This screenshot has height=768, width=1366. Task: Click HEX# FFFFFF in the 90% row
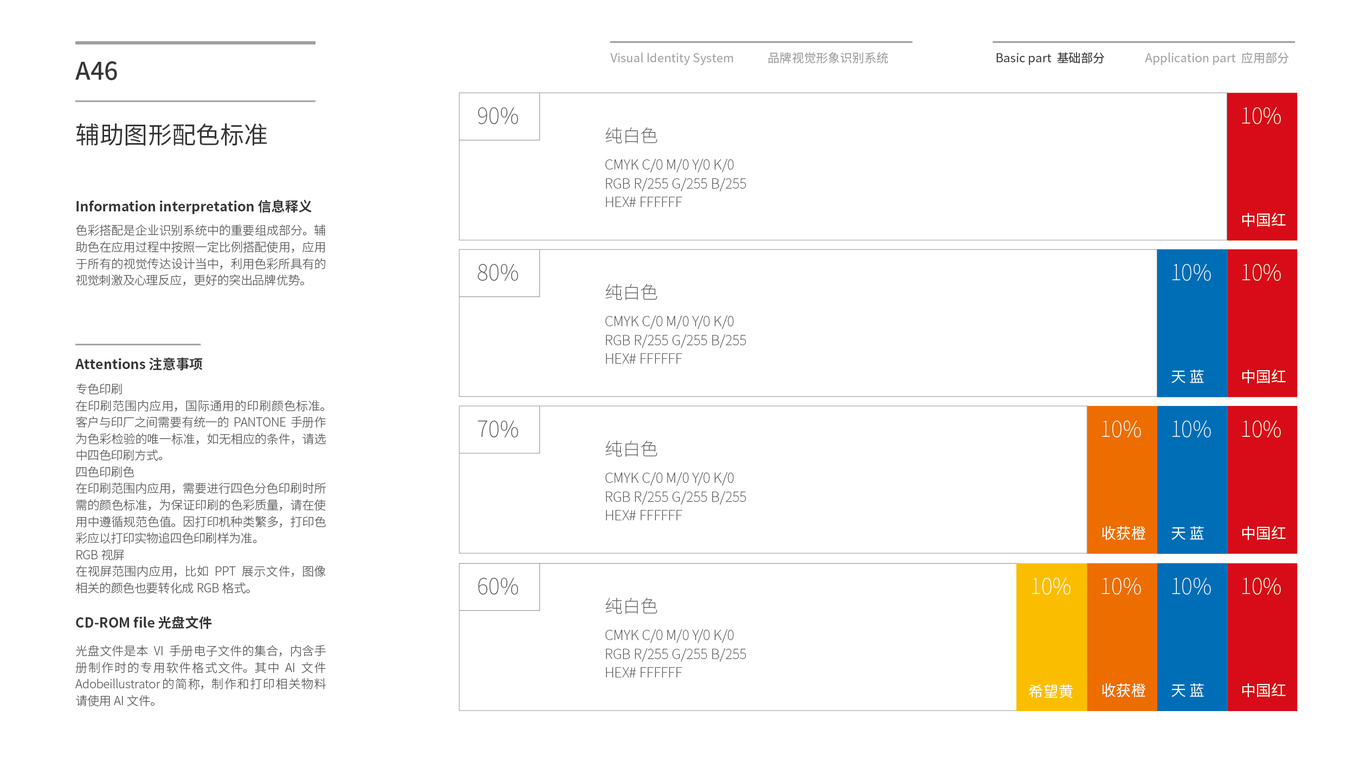click(643, 202)
